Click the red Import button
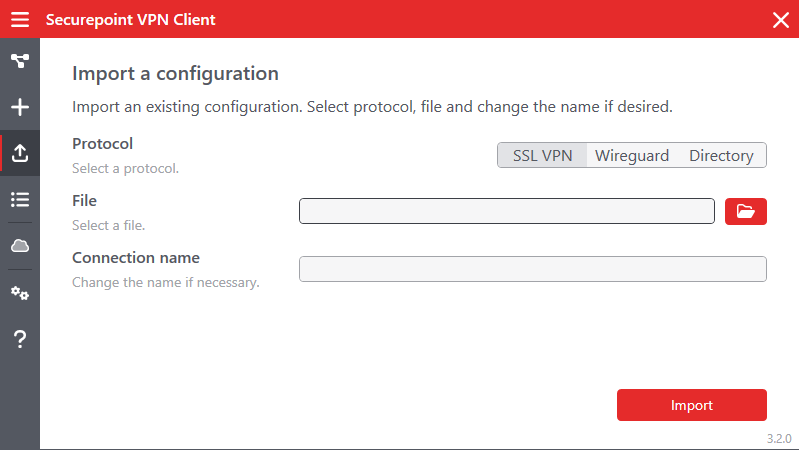Screen dimensions: 799x450 pyautogui.click(x=692, y=405)
